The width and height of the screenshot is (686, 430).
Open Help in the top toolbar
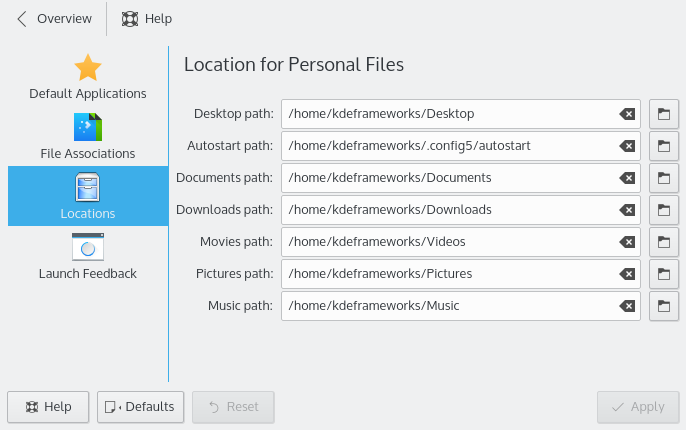[x=146, y=19]
